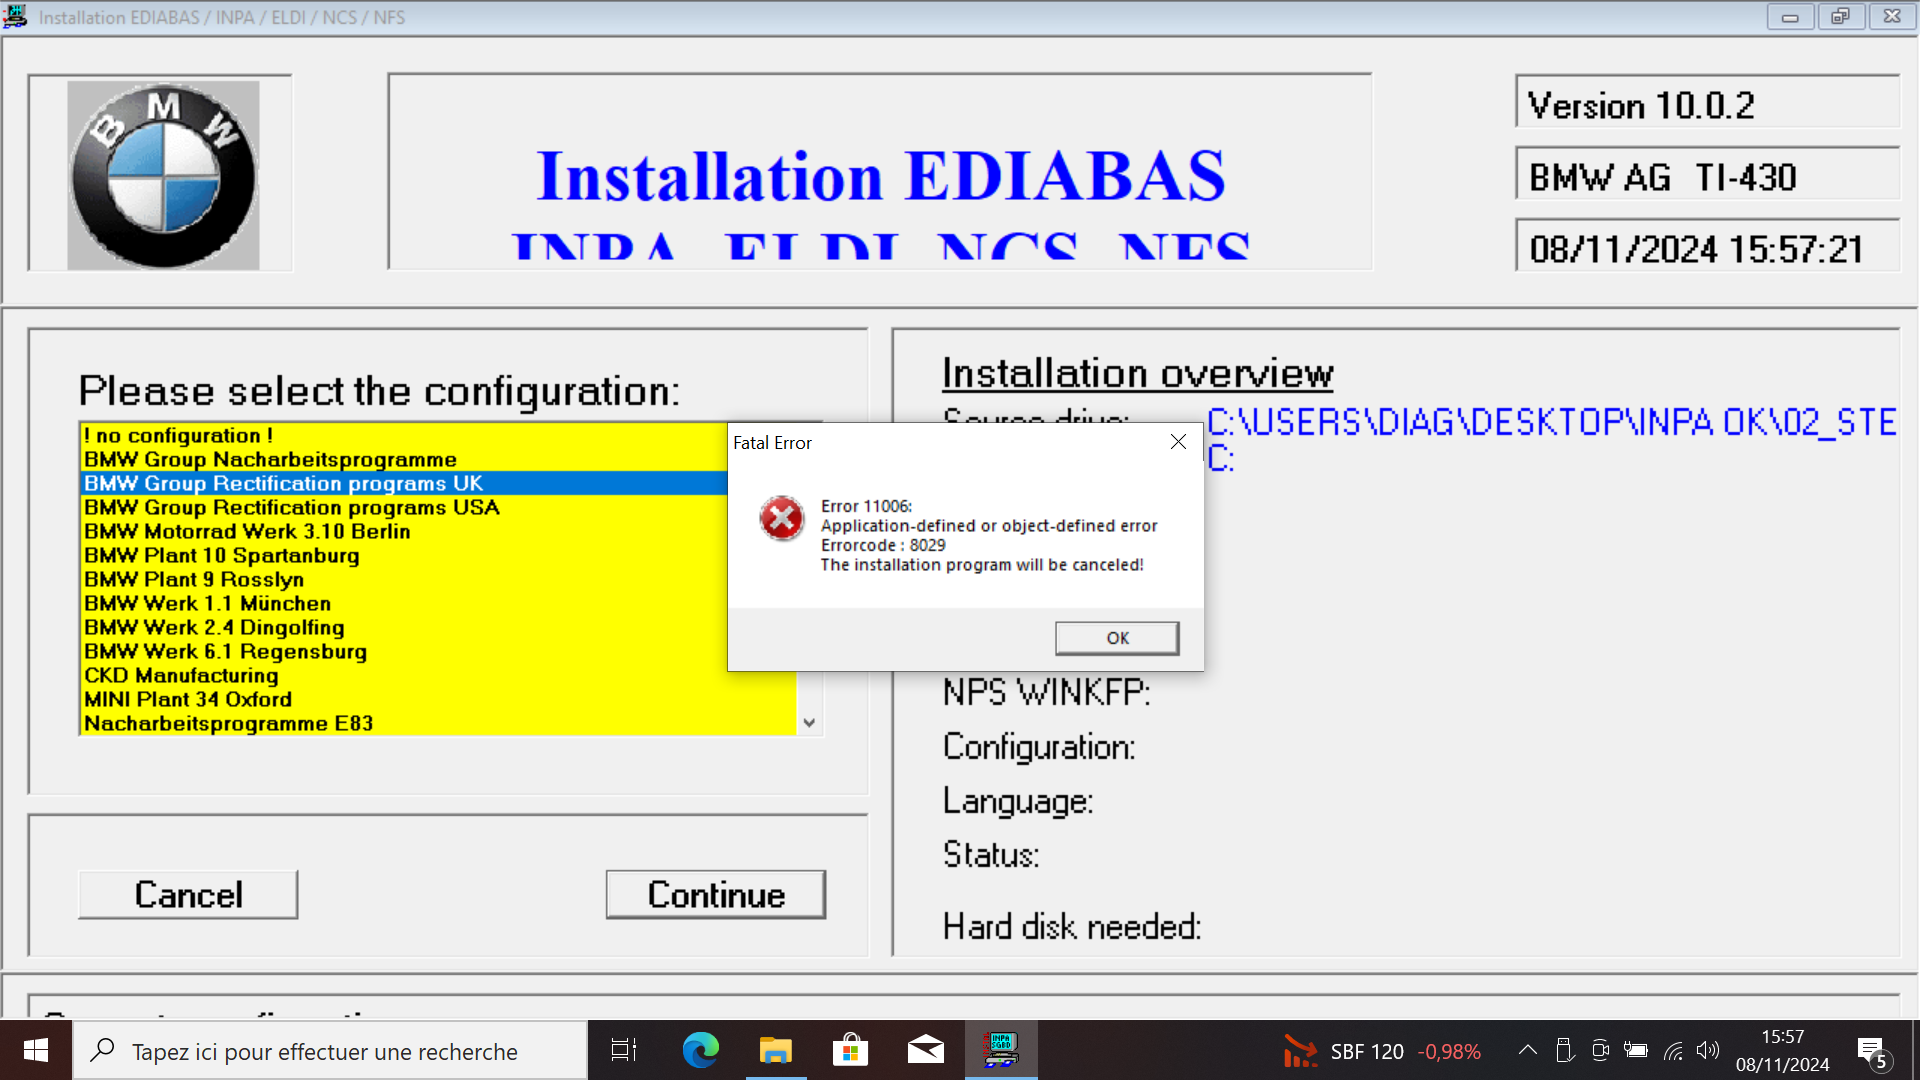The image size is (1920, 1080).
Task: Click the battery tray icon
Action: click(1636, 1050)
